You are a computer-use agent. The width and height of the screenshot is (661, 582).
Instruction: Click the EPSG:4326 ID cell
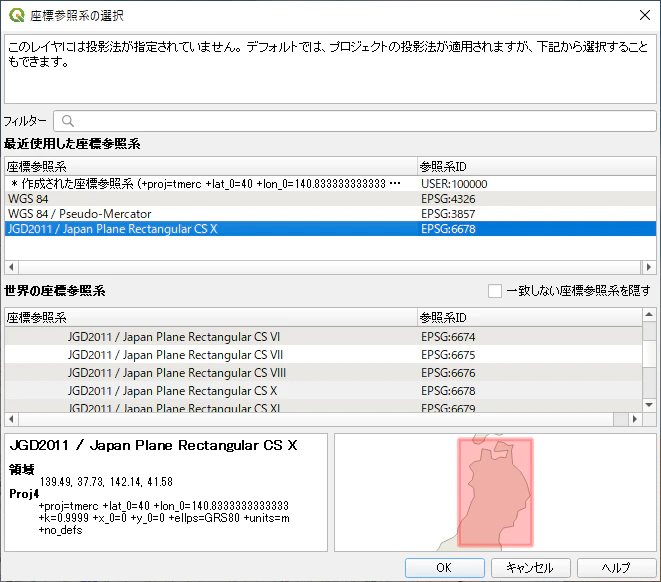448,199
